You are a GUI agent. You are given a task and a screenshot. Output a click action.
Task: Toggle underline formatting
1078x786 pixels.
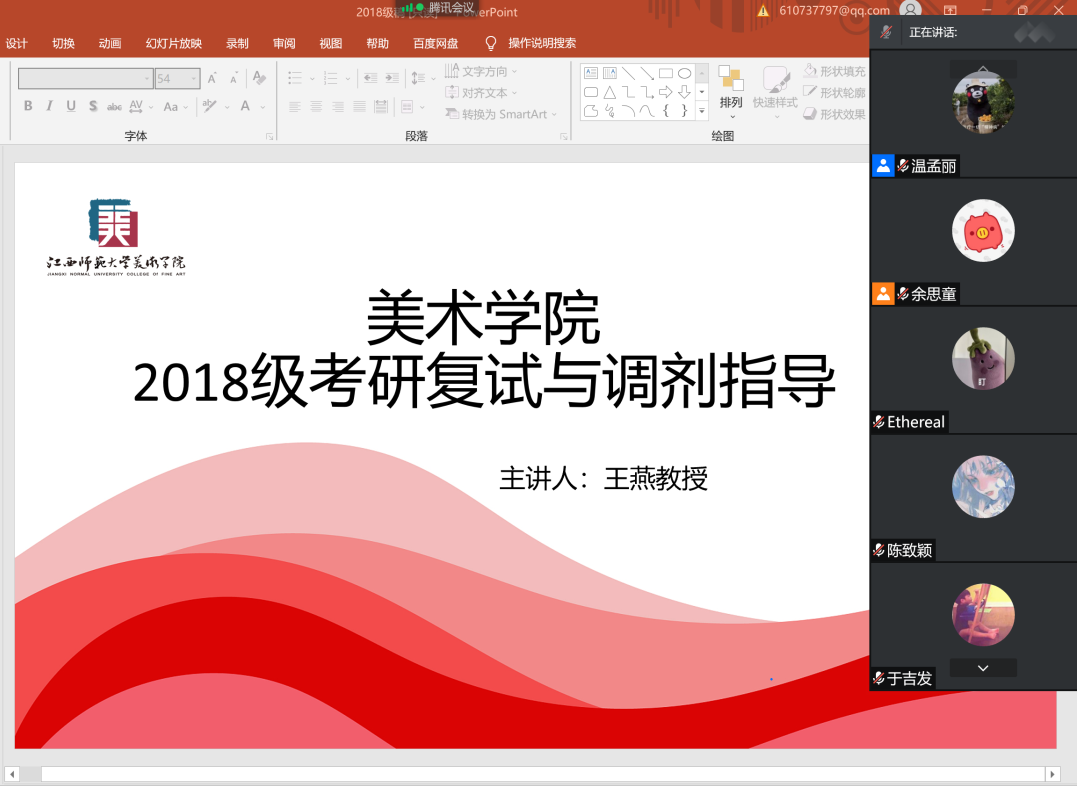click(71, 106)
